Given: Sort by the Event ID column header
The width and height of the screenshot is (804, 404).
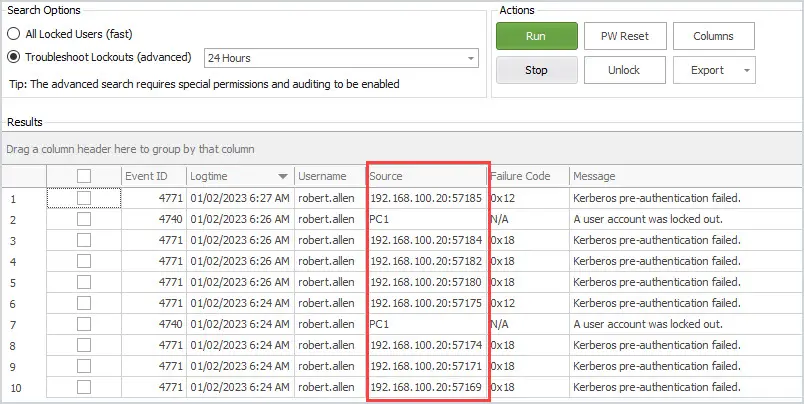Looking at the screenshot, I should (154, 176).
